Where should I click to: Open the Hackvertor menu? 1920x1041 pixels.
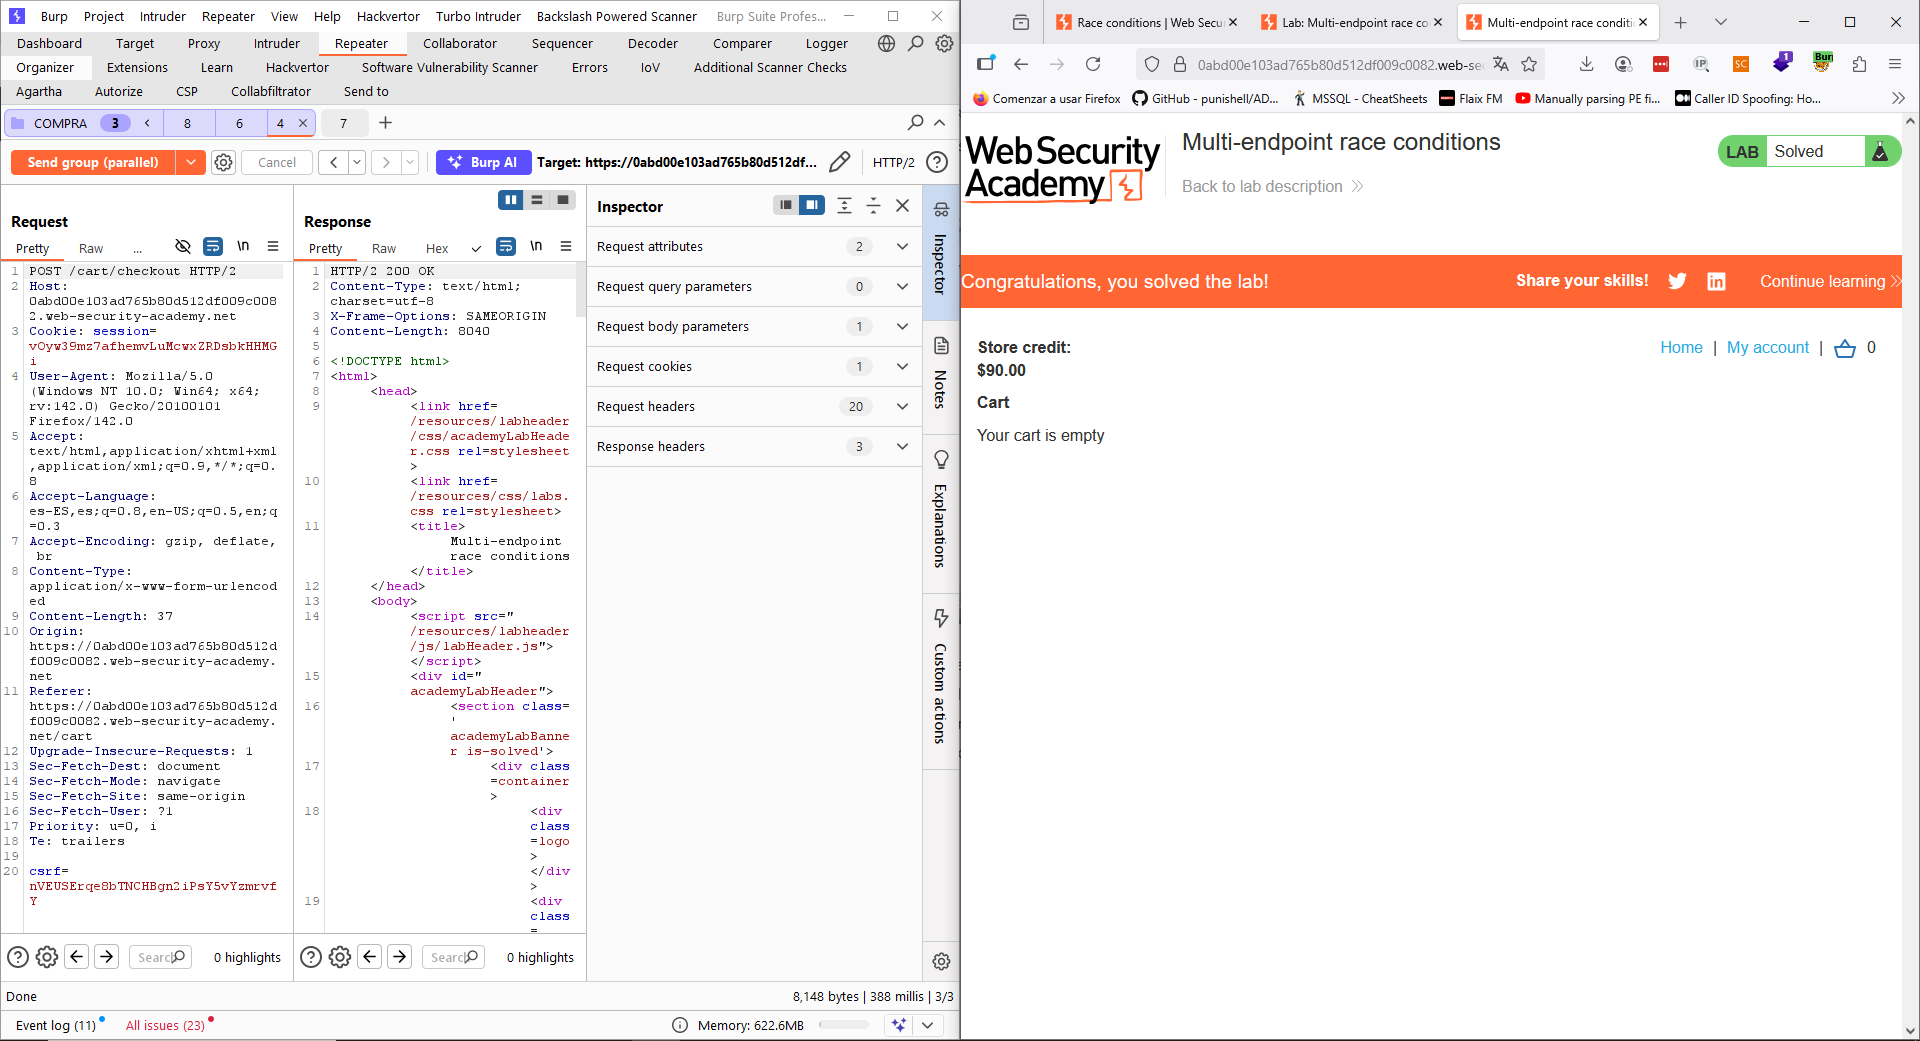point(388,16)
